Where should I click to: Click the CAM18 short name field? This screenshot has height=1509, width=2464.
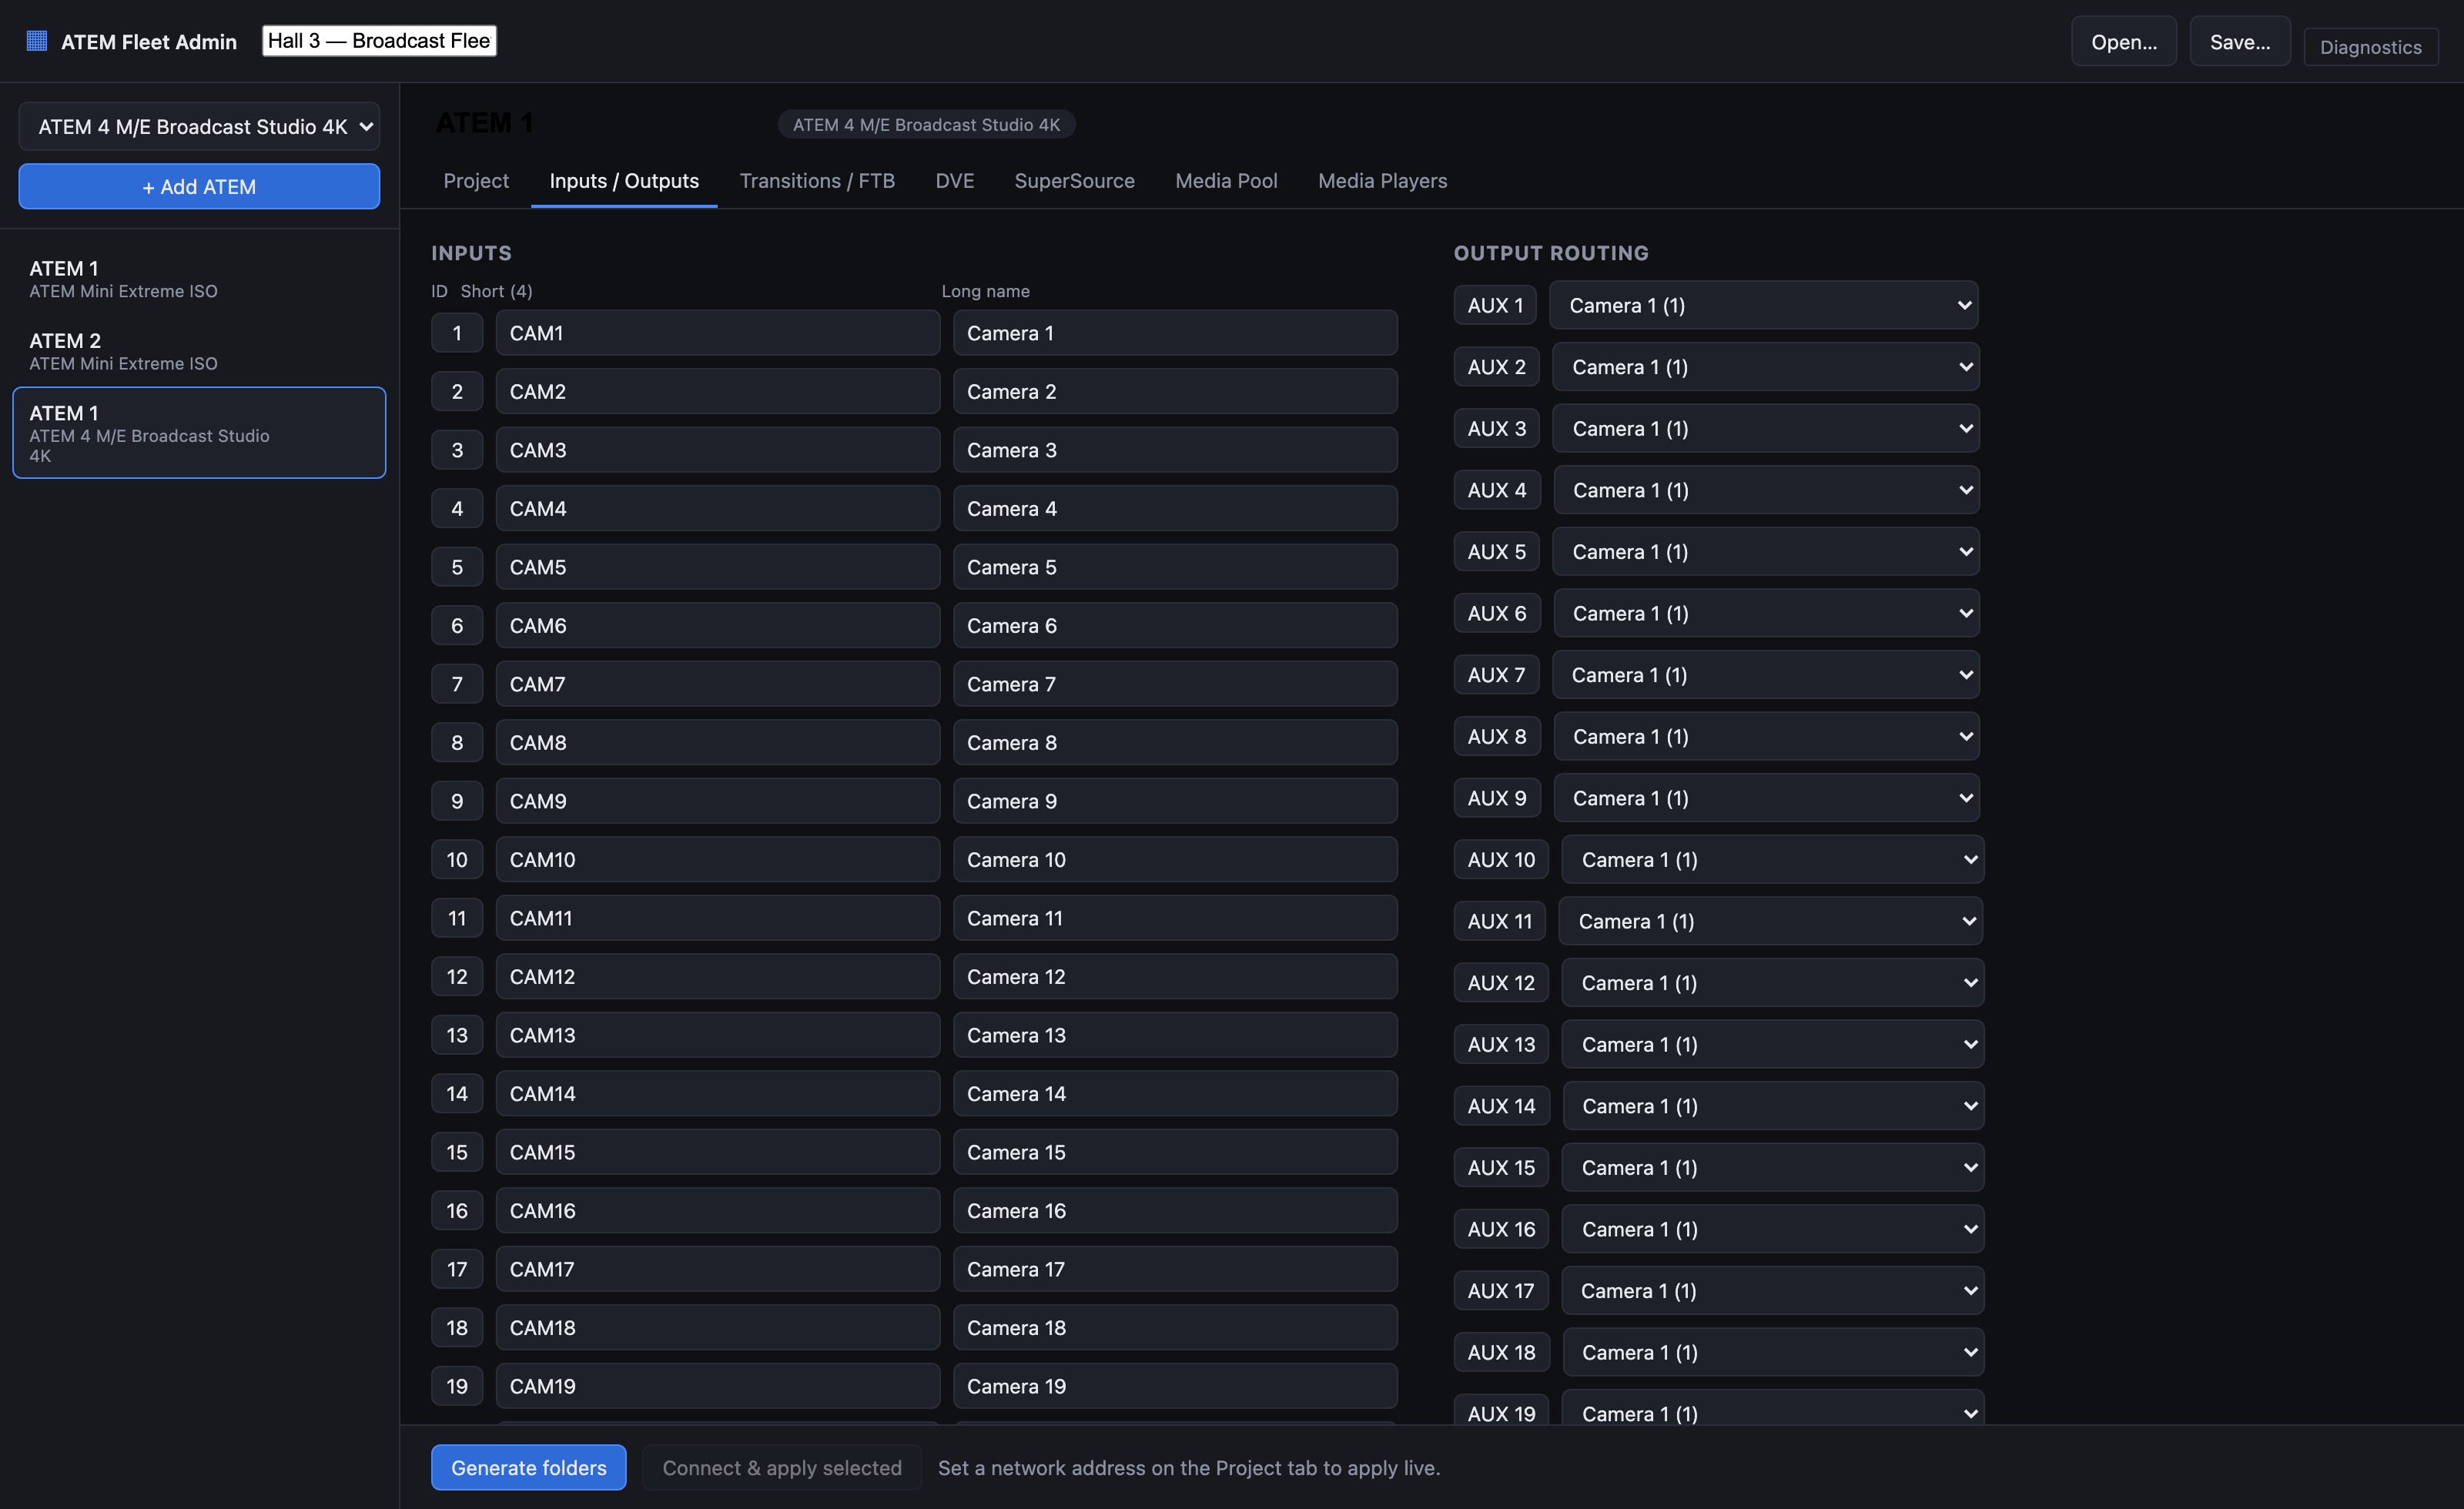pyautogui.click(x=717, y=1328)
